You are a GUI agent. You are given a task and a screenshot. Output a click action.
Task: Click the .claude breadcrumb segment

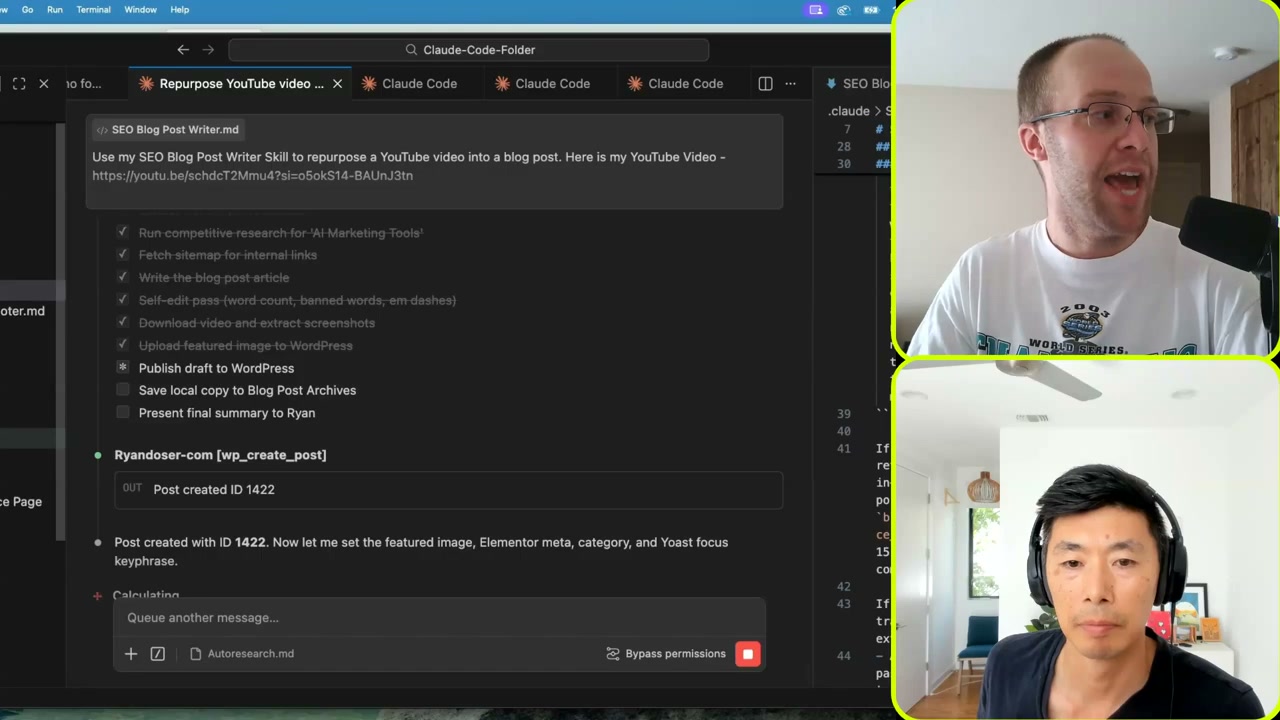(x=849, y=111)
